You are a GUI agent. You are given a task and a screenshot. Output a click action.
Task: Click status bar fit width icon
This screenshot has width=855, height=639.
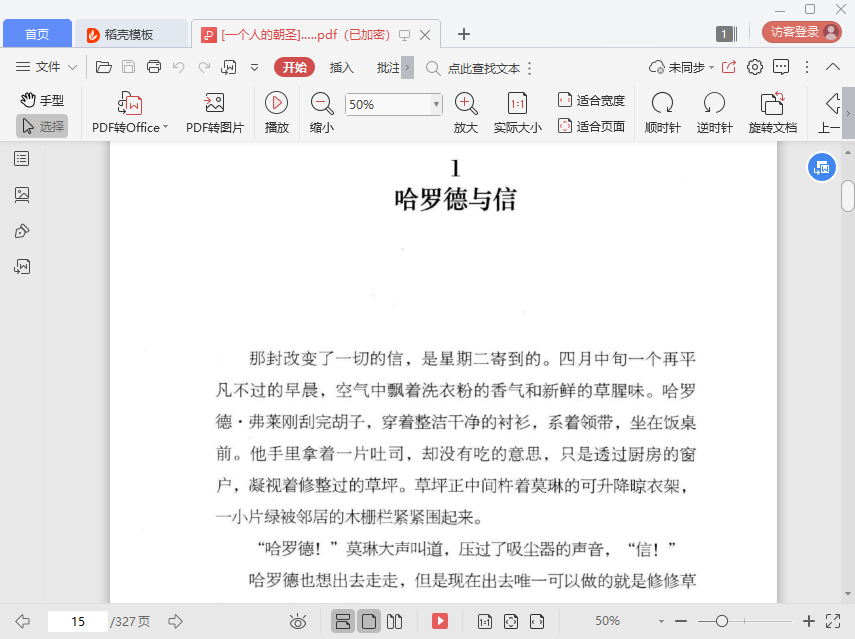537,621
